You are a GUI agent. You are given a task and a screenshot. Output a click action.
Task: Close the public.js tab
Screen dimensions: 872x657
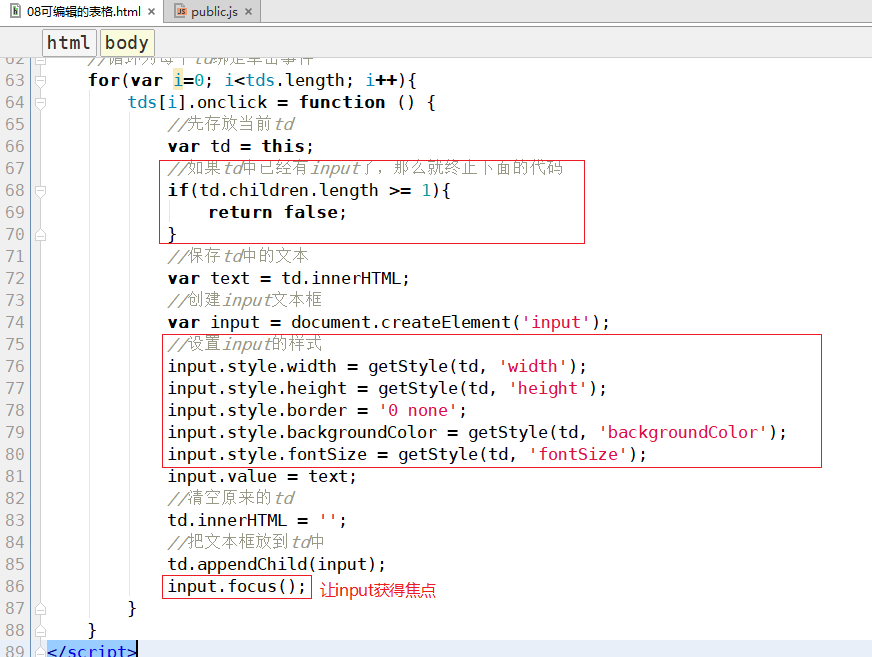point(250,12)
